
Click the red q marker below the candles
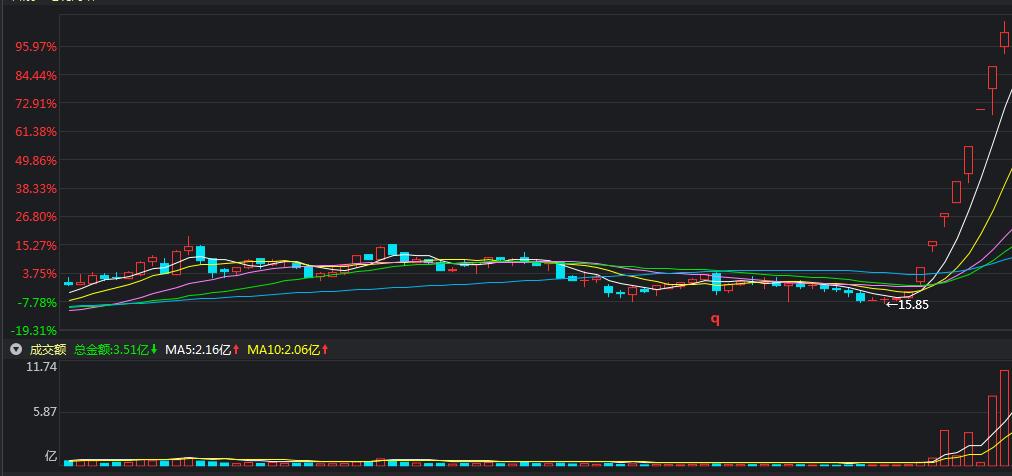coord(715,320)
